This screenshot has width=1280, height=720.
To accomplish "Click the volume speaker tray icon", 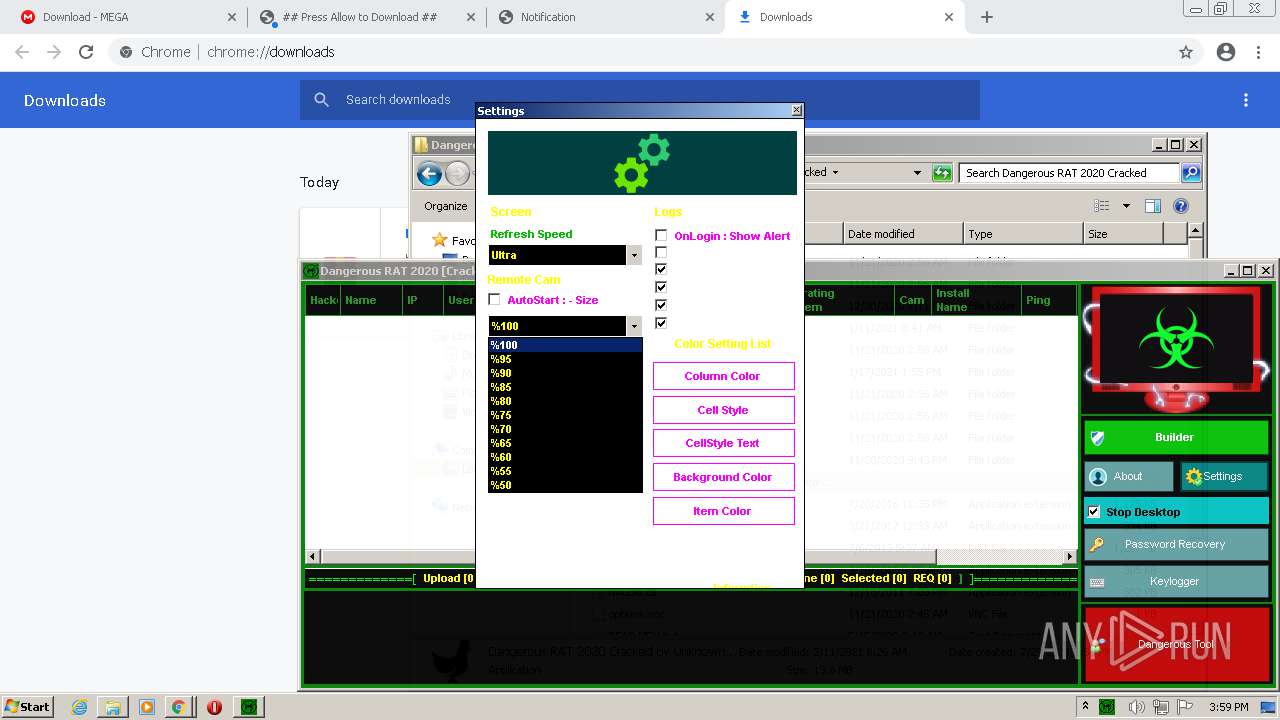I will 1137,707.
